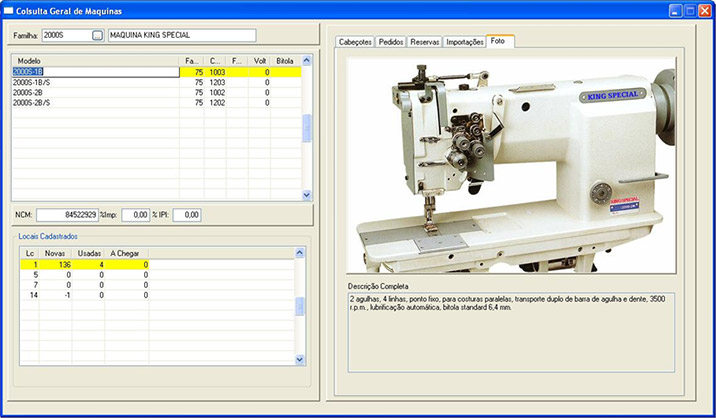Click the C... column header in models grid

[x=215, y=61]
